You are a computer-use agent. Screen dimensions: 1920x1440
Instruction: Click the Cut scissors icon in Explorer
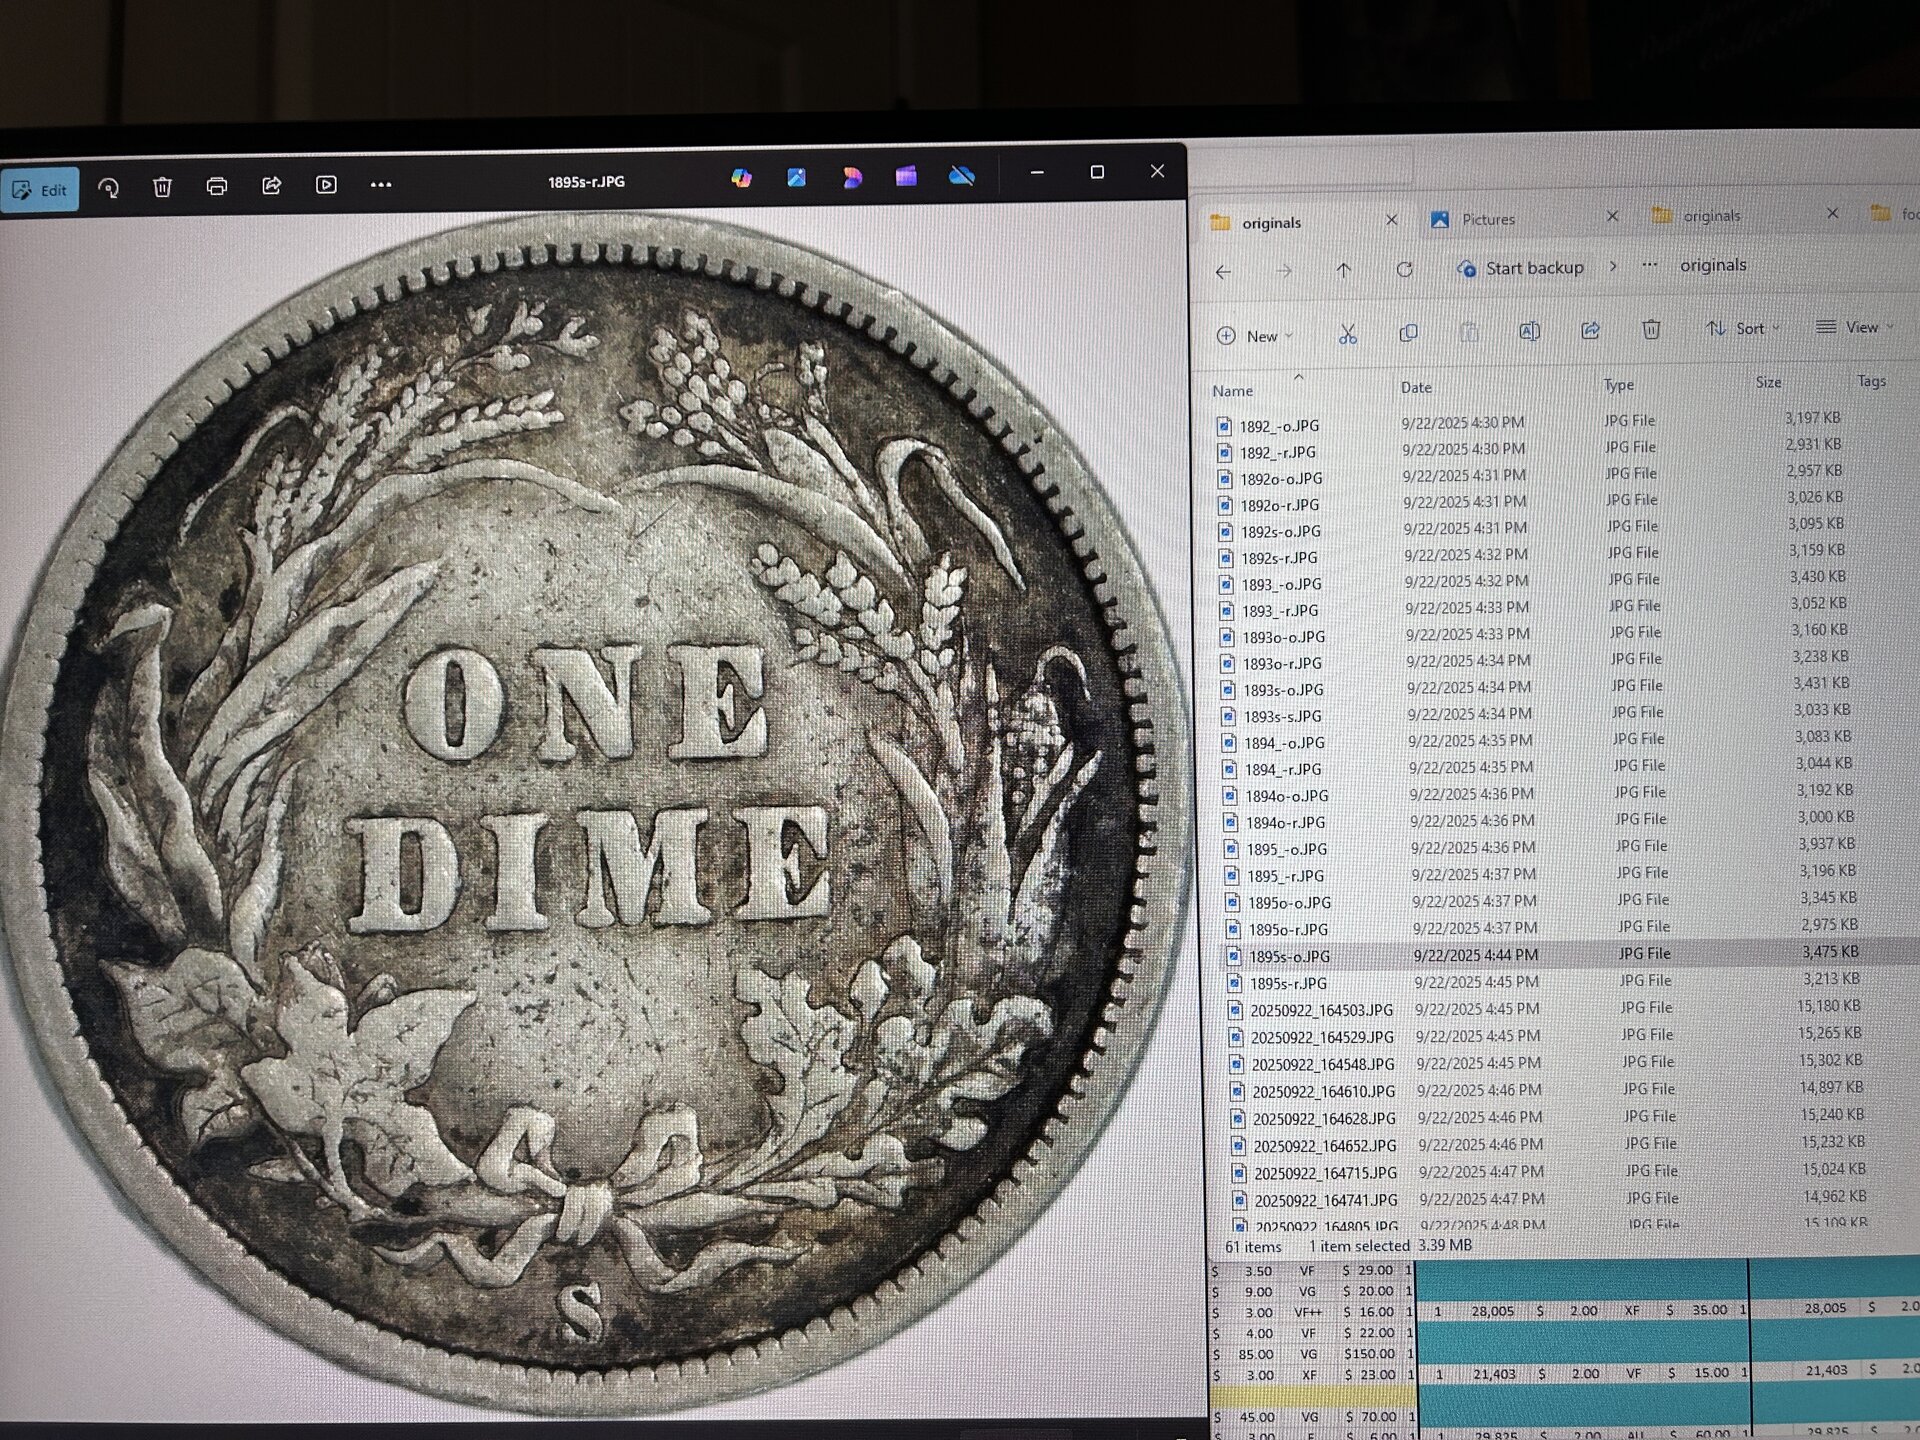coord(1347,334)
